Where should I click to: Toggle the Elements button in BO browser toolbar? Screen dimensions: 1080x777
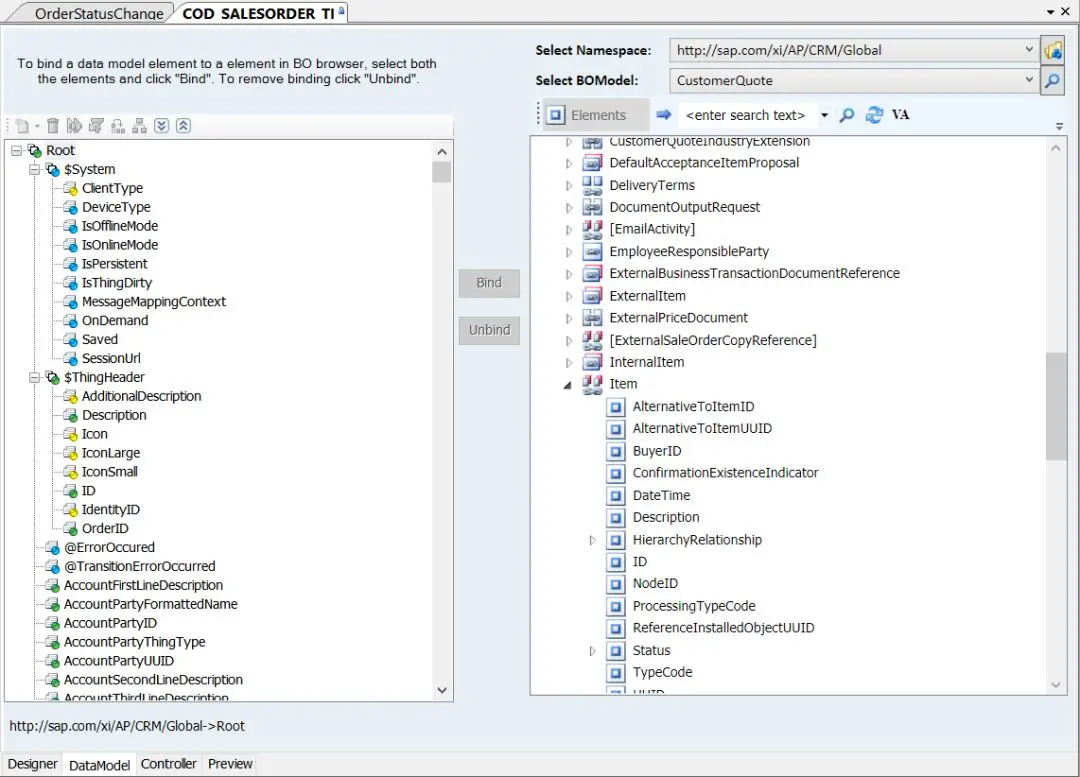(596, 115)
